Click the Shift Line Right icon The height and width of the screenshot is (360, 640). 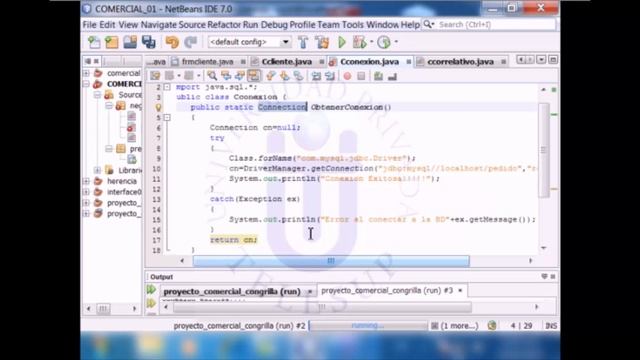330,76
